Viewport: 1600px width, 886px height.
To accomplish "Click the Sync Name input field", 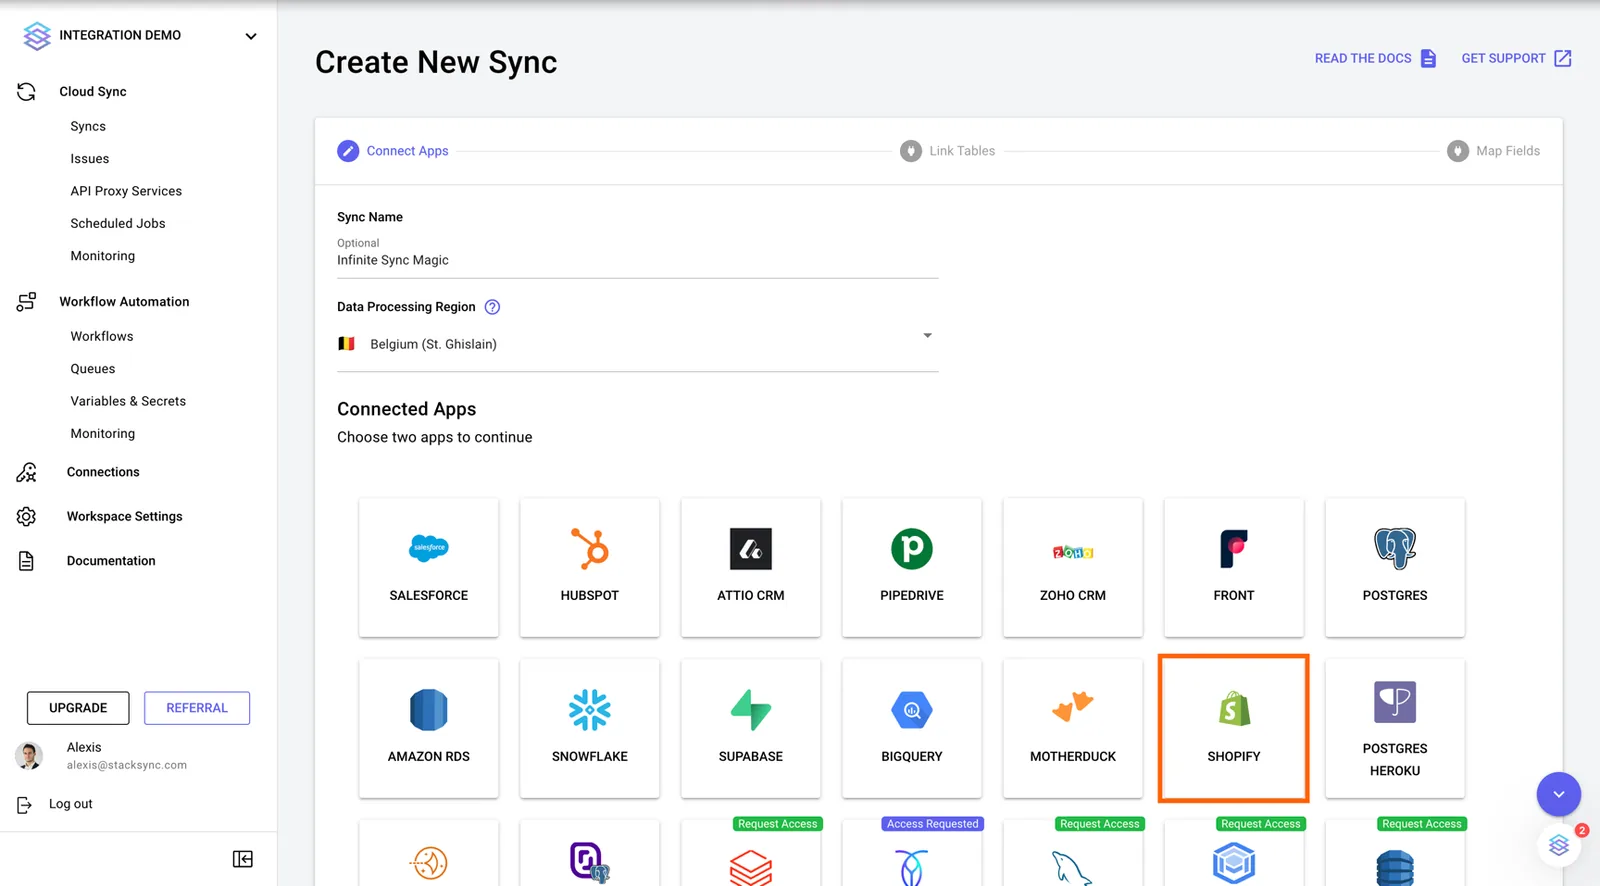I will [637, 260].
